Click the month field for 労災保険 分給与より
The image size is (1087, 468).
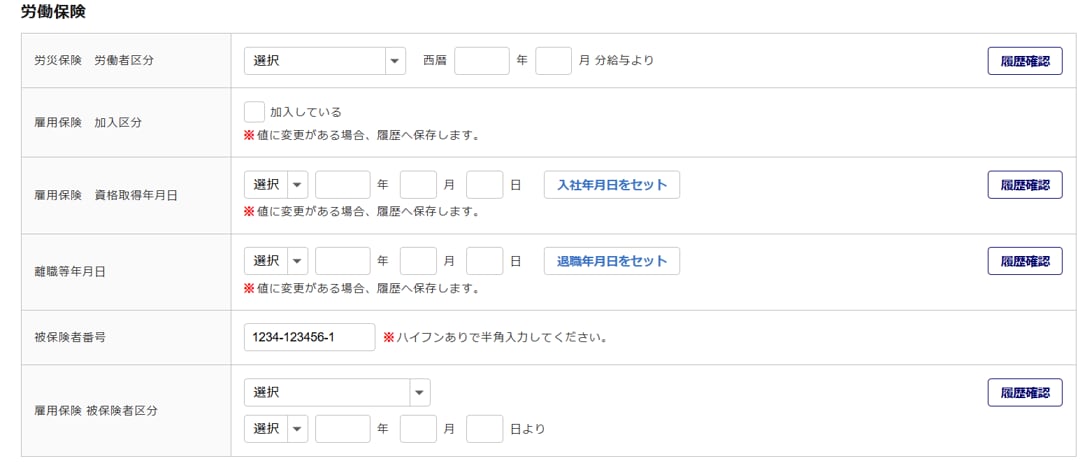(553, 60)
